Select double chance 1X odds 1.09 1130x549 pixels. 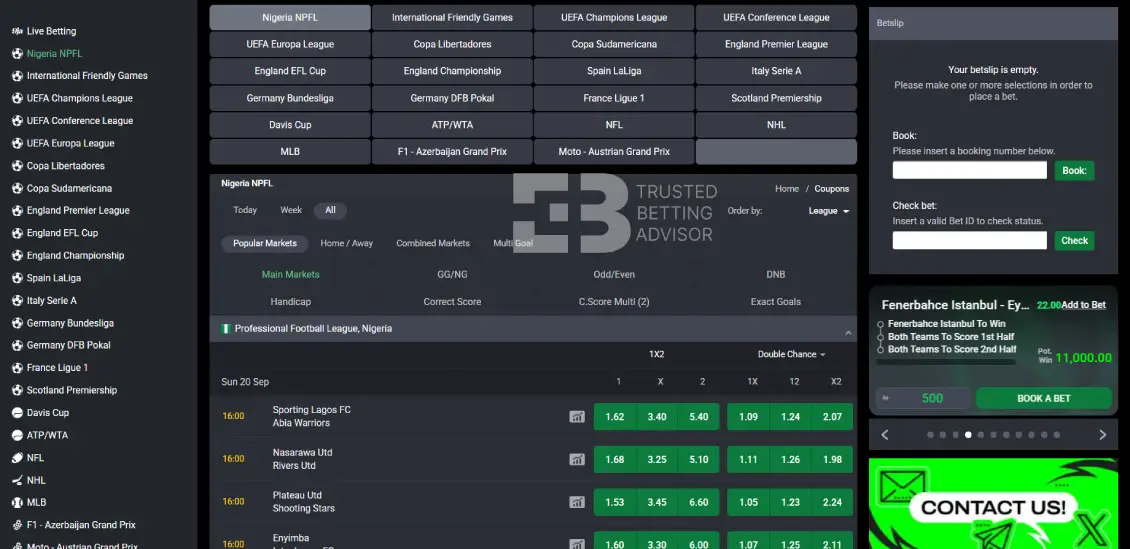tap(748, 416)
